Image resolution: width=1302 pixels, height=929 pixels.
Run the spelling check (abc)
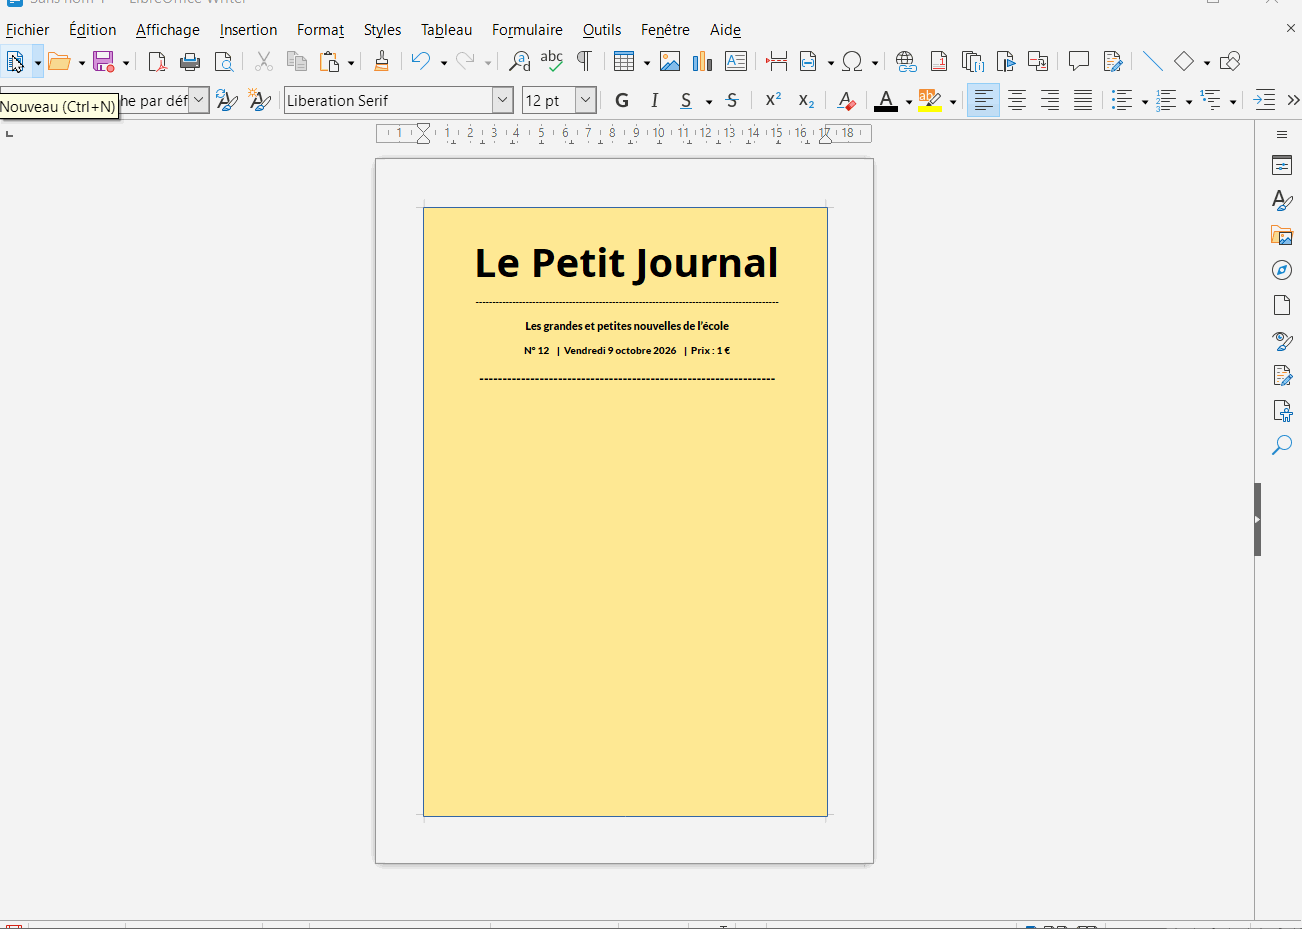coord(551,62)
